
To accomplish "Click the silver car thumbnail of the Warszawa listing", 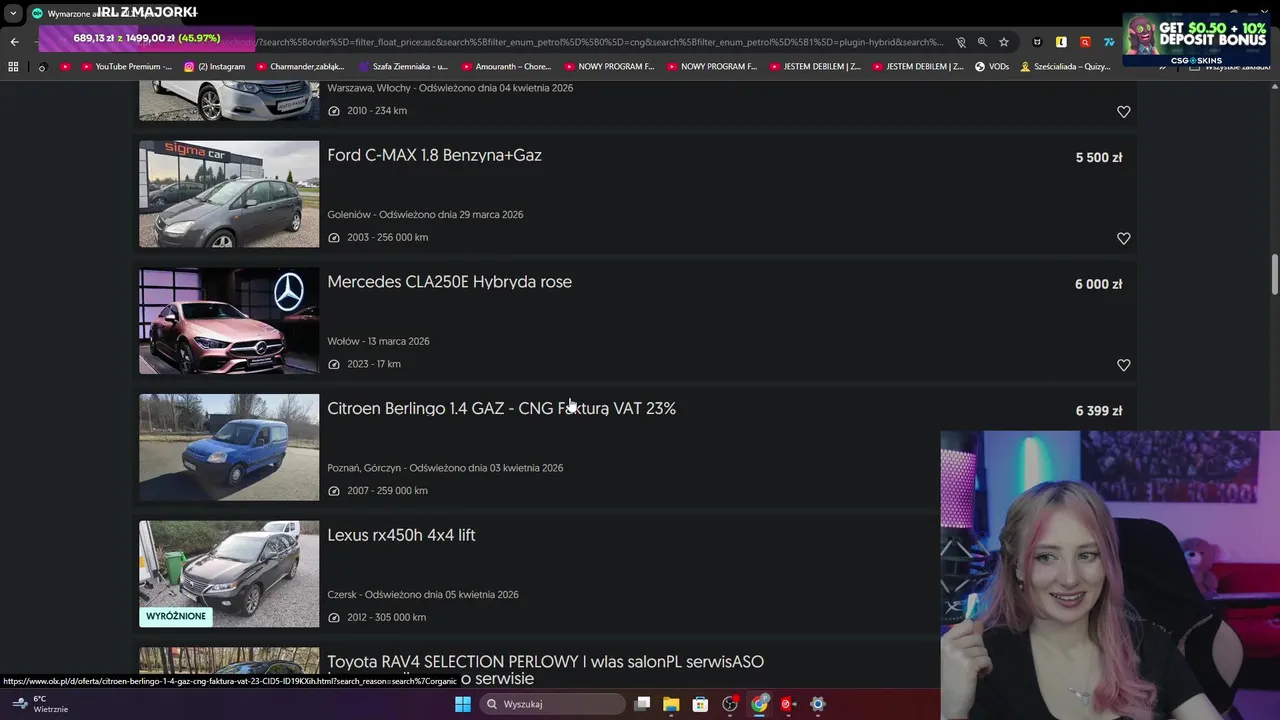I will [x=229, y=103].
